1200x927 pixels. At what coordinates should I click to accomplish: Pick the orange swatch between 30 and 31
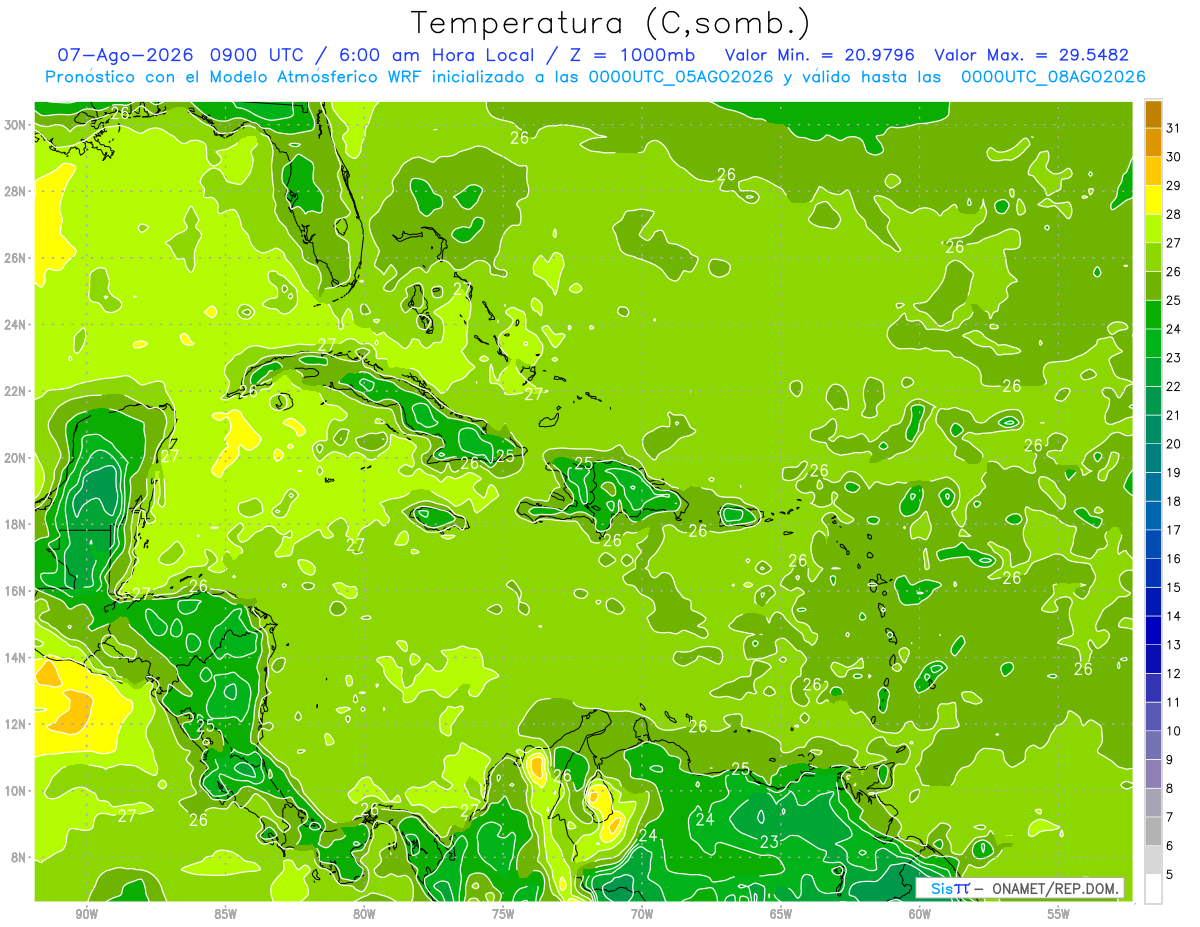(x=1153, y=143)
